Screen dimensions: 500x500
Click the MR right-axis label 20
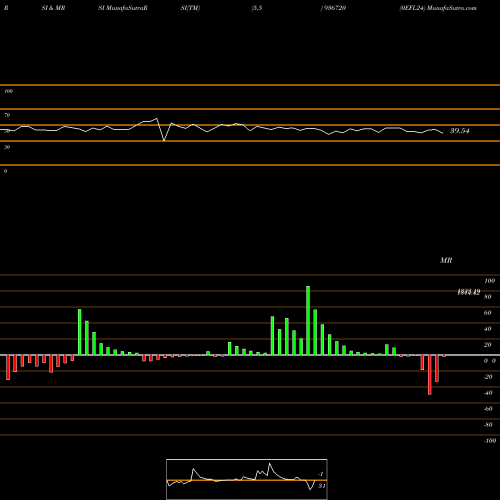pos(488,345)
